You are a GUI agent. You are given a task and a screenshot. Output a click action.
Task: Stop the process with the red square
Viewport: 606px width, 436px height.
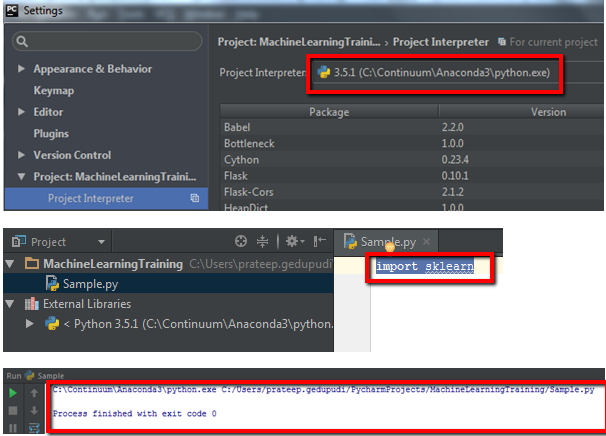(12, 411)
